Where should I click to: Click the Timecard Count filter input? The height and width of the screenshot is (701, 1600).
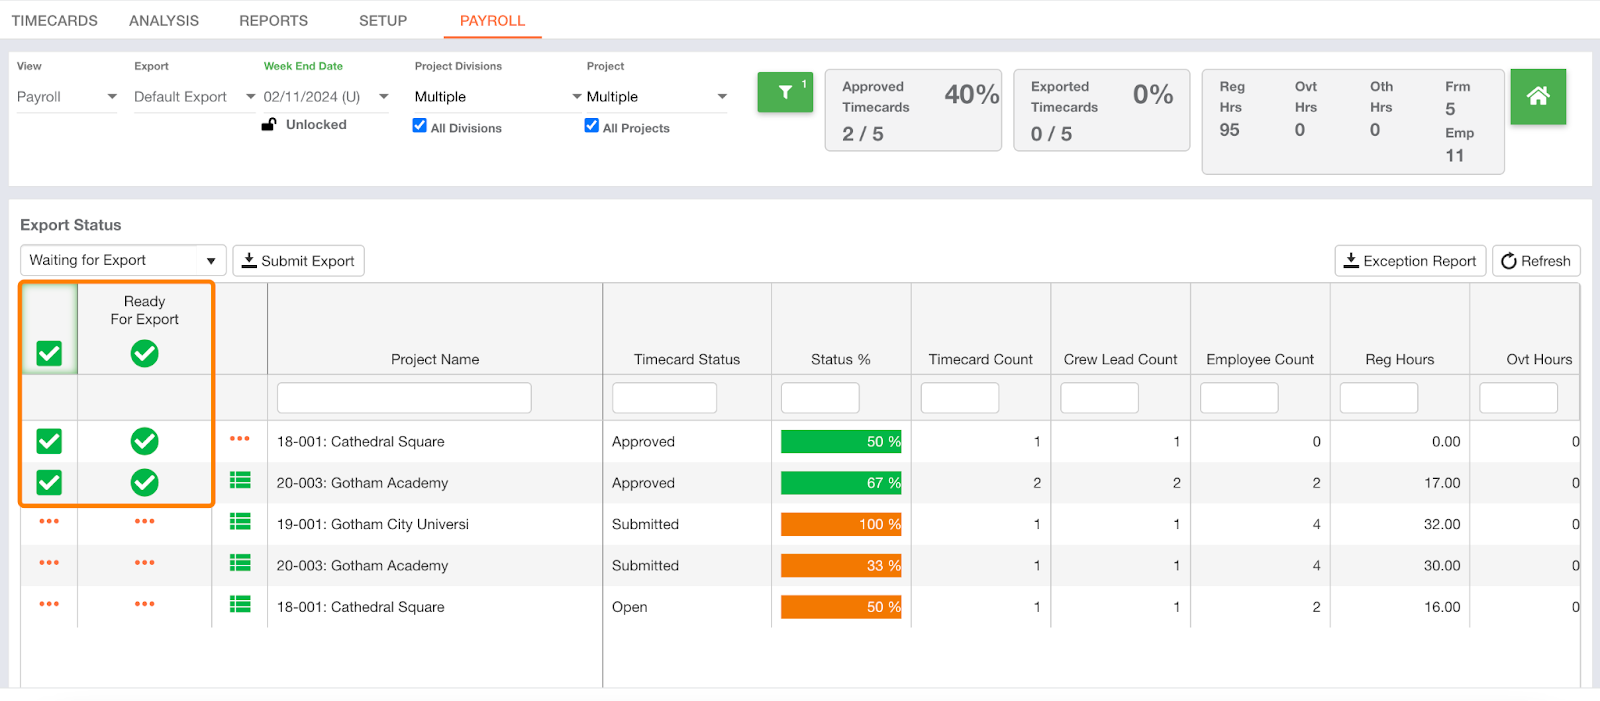[960, 397]
